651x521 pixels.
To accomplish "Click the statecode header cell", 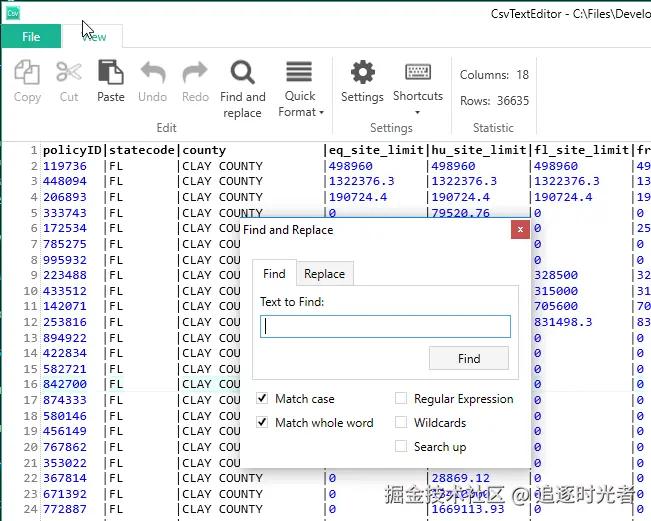I will pos(142,150).
